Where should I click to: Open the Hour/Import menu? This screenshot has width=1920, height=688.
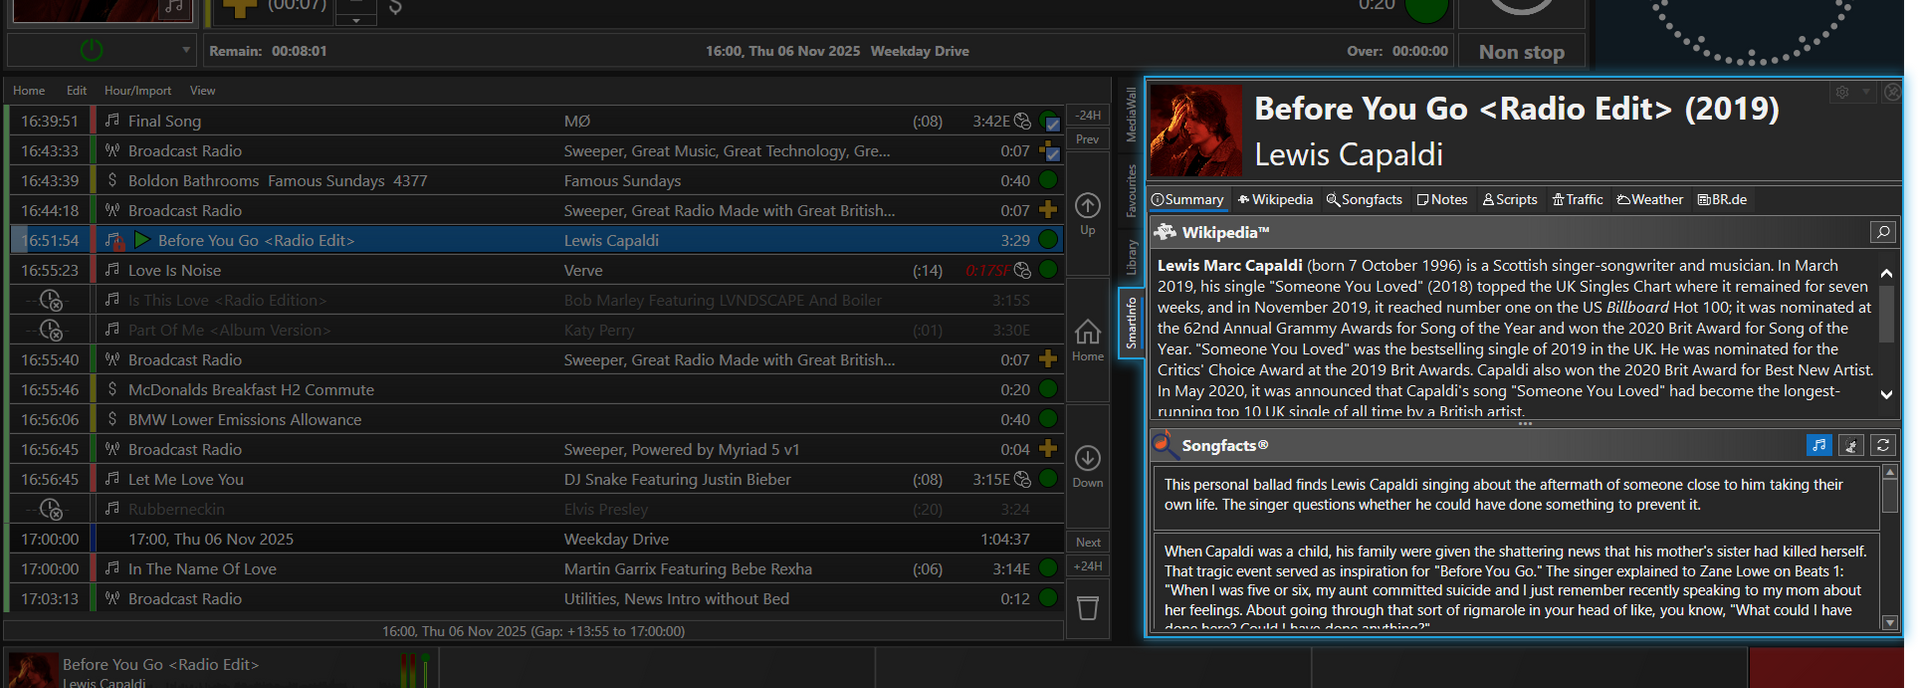pos(138,90)
